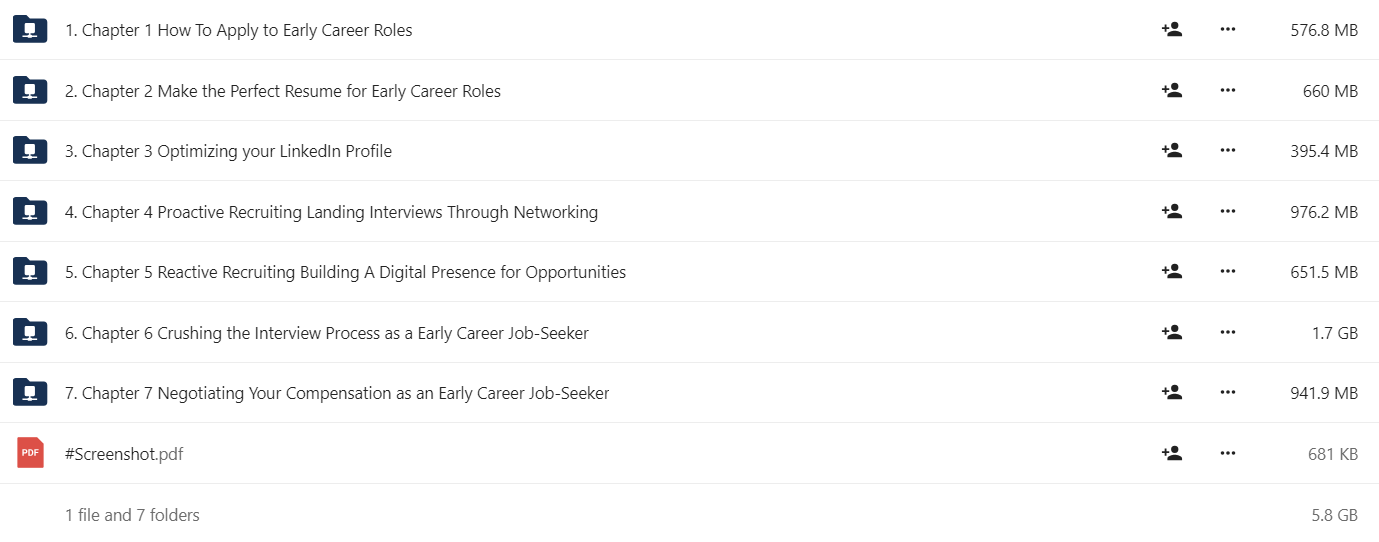Click the share icon for Chapter 7 Negotiating

click(1171, 393)
